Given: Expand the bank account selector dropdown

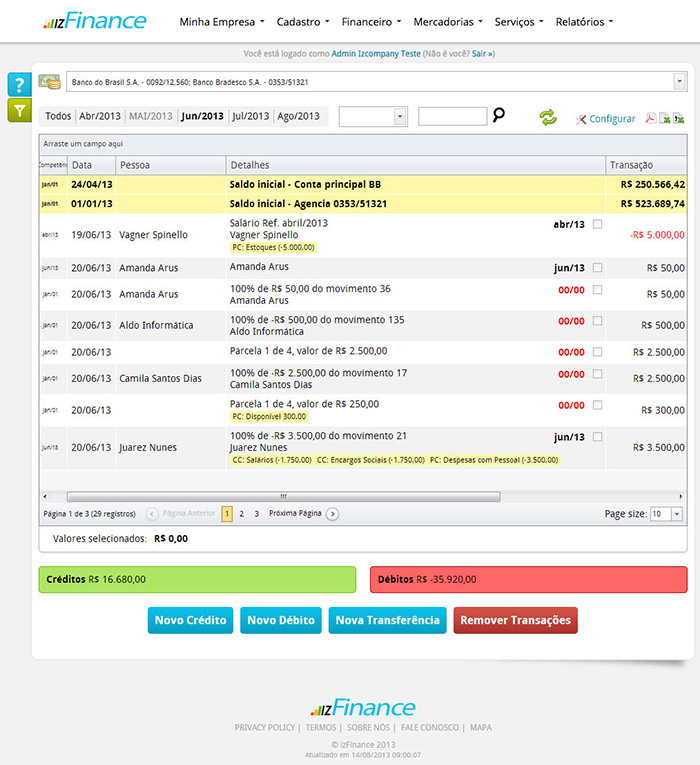Looking at the screenshot, I should (x=680, y=82).
